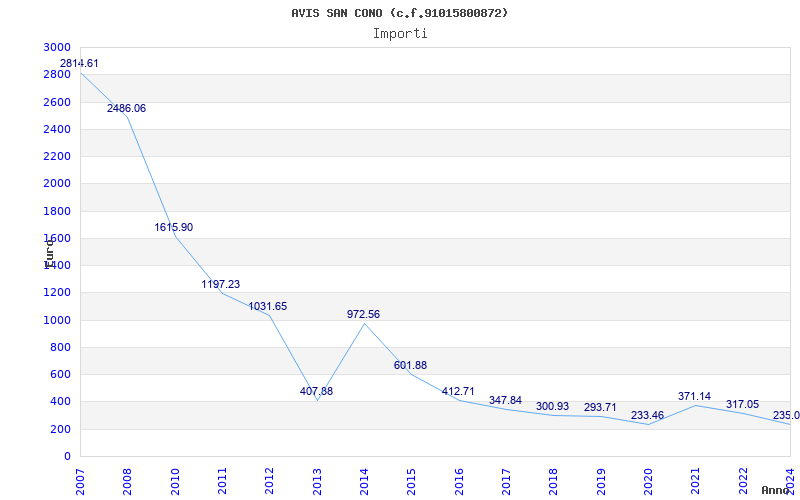Image resolution: width=800 pixels, height=500 pixels.
Task: Click the 1800 y-axis tick label
Action: 57,211
